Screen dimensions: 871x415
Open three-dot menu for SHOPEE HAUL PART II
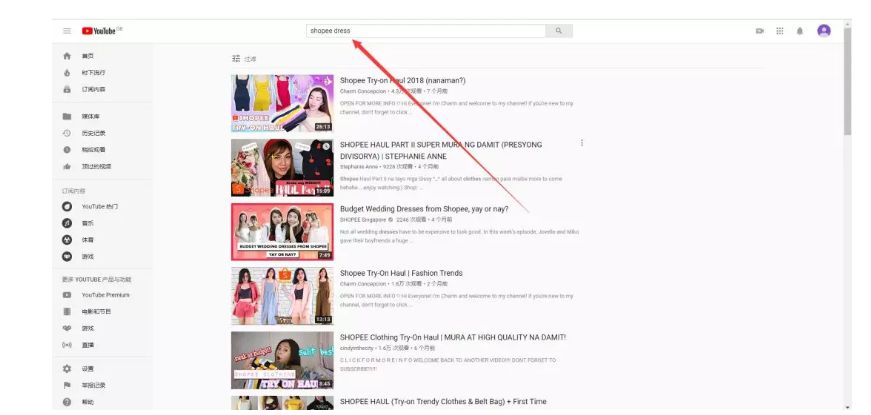[582, 143]
